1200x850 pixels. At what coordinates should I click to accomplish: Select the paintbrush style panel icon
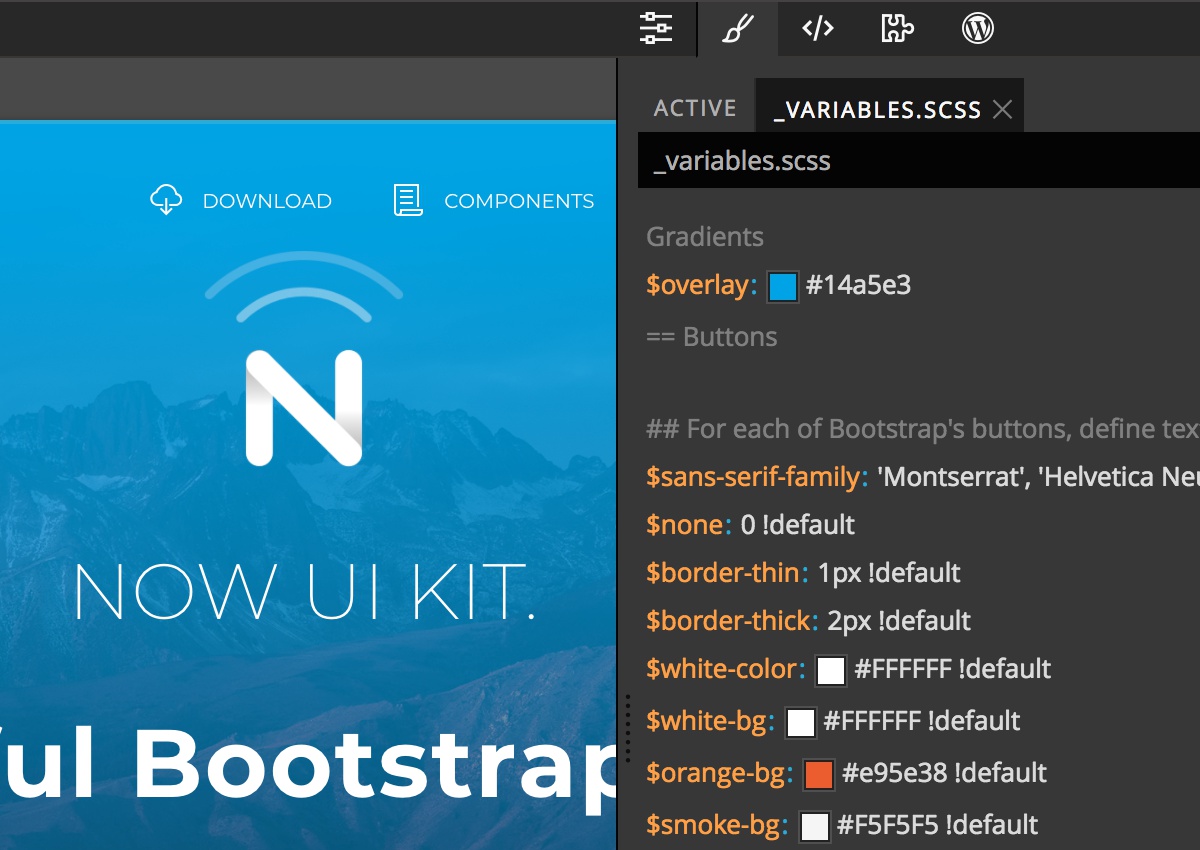737,28
